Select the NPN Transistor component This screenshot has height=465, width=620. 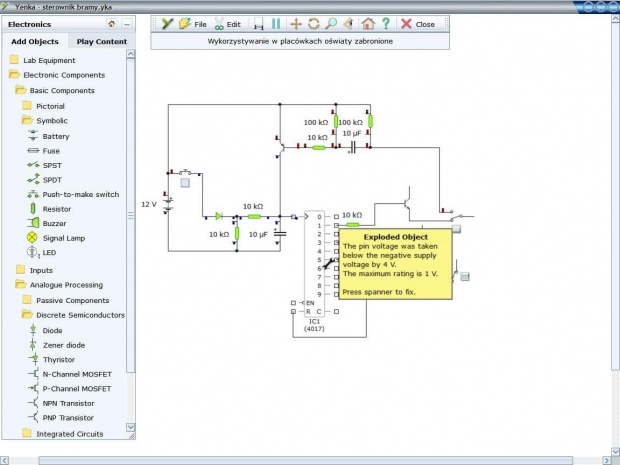point(61,403)
